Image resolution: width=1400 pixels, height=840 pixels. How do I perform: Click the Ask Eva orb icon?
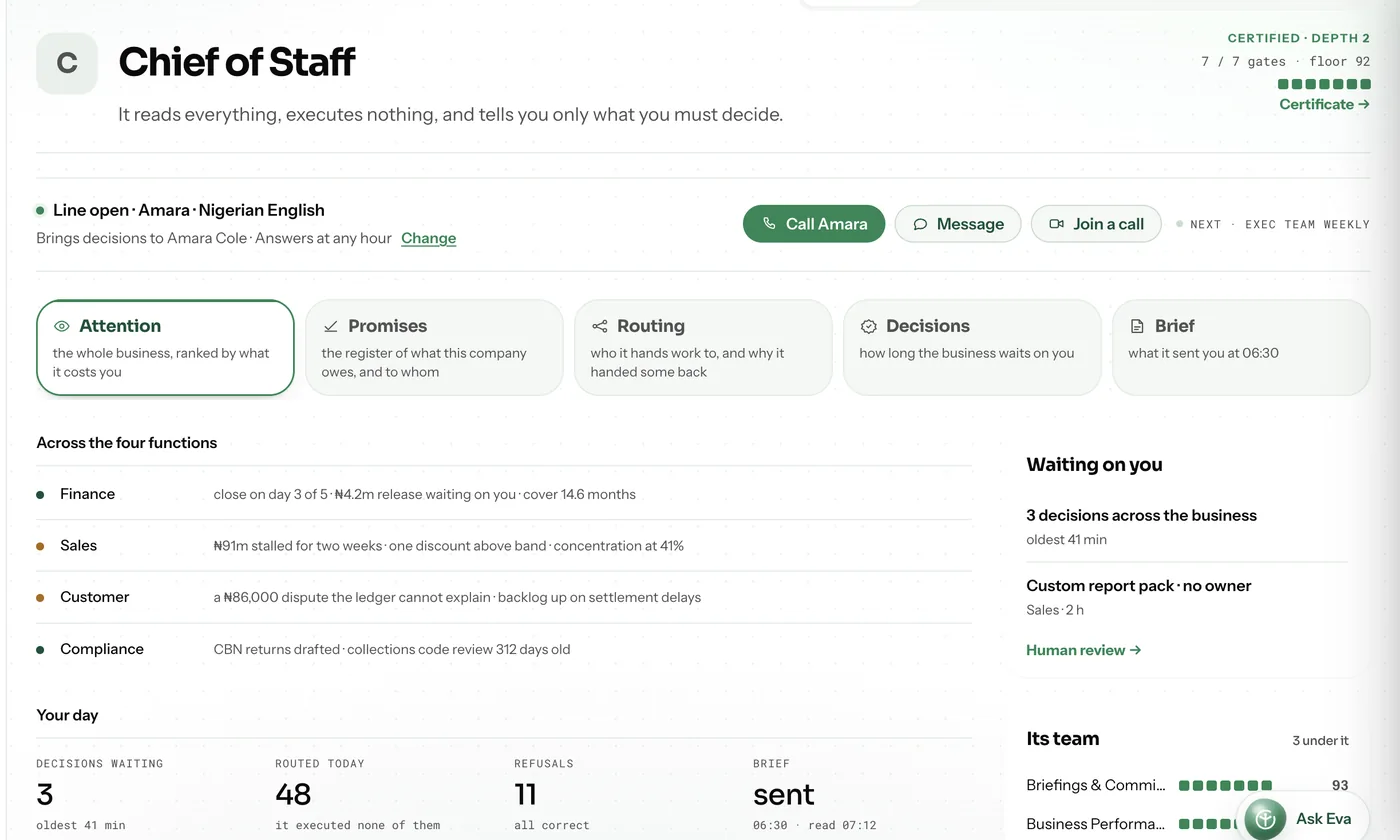click(1265, 819)
